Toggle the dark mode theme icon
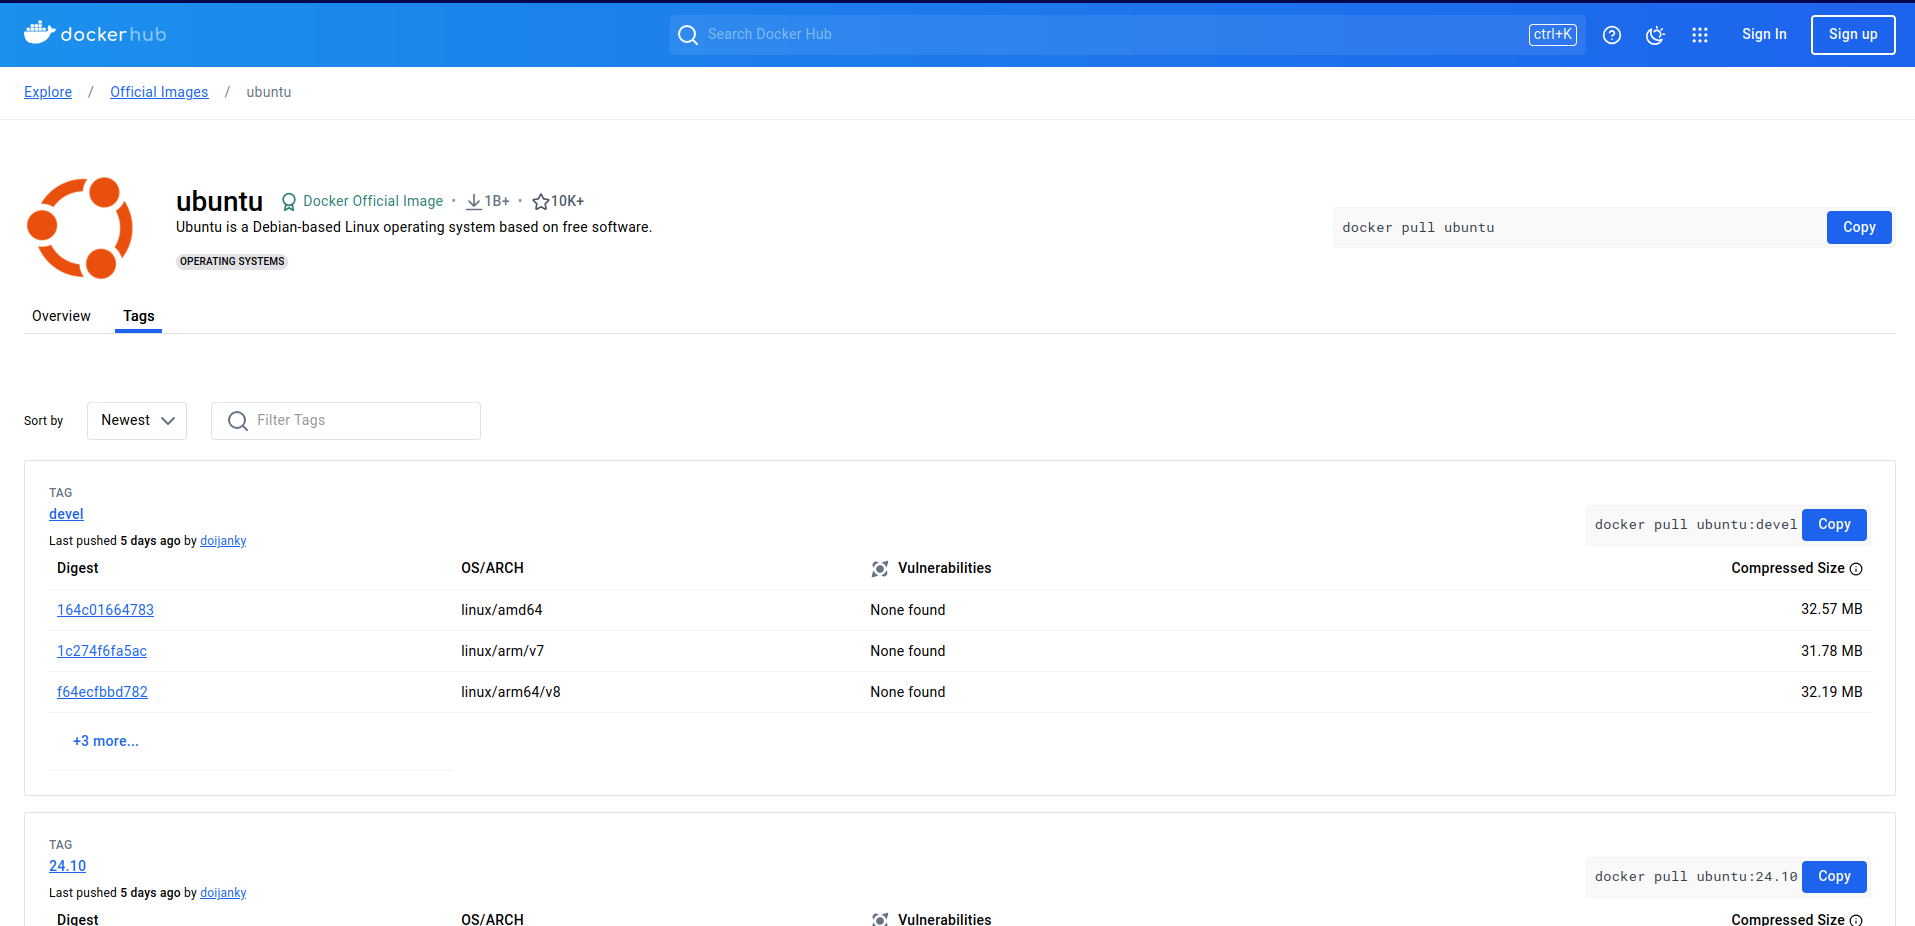Image resolution: width=1915 pixels, height=926 pixels. [x=1656, y=35]
